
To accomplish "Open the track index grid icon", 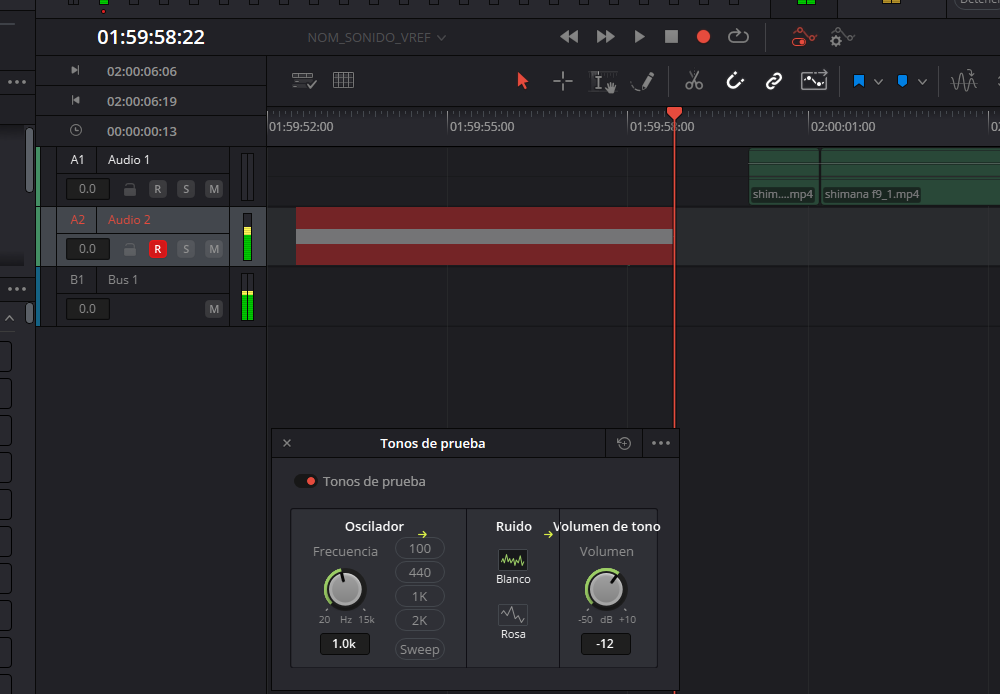I will pos(343,79).
